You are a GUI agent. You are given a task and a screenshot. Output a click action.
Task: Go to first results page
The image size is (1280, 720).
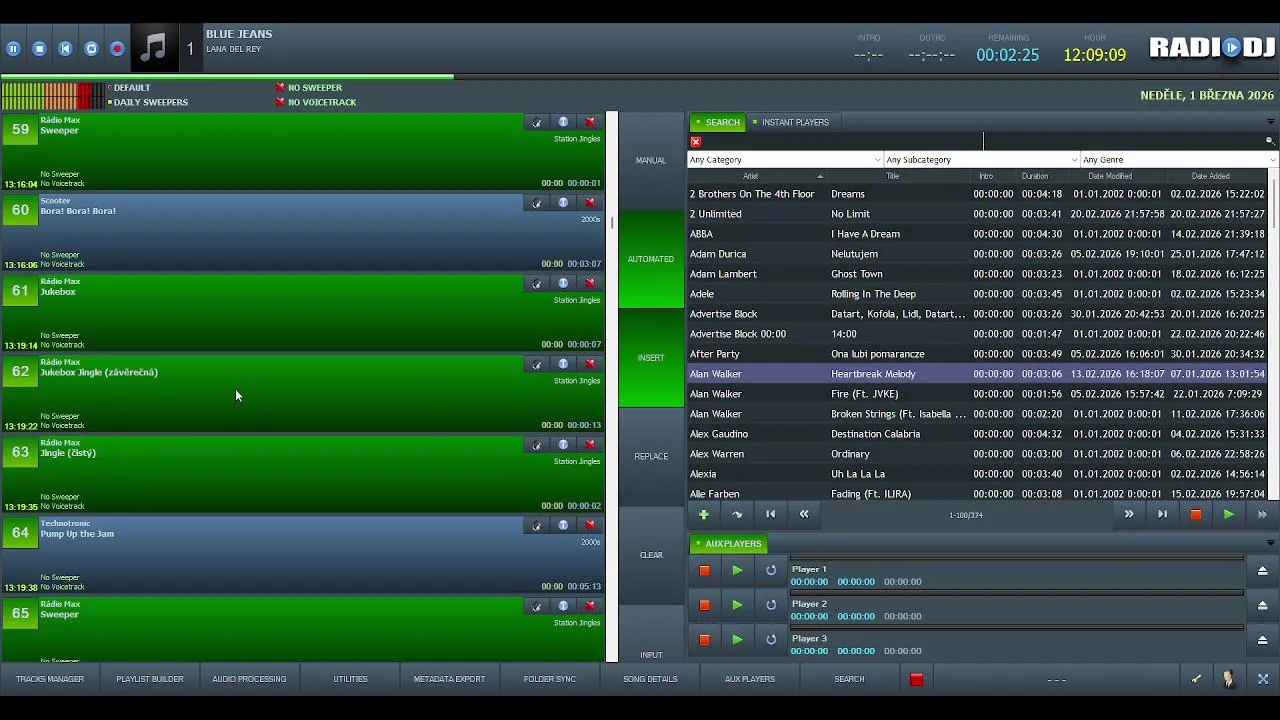pyautogui.click(x=771, y=515)
